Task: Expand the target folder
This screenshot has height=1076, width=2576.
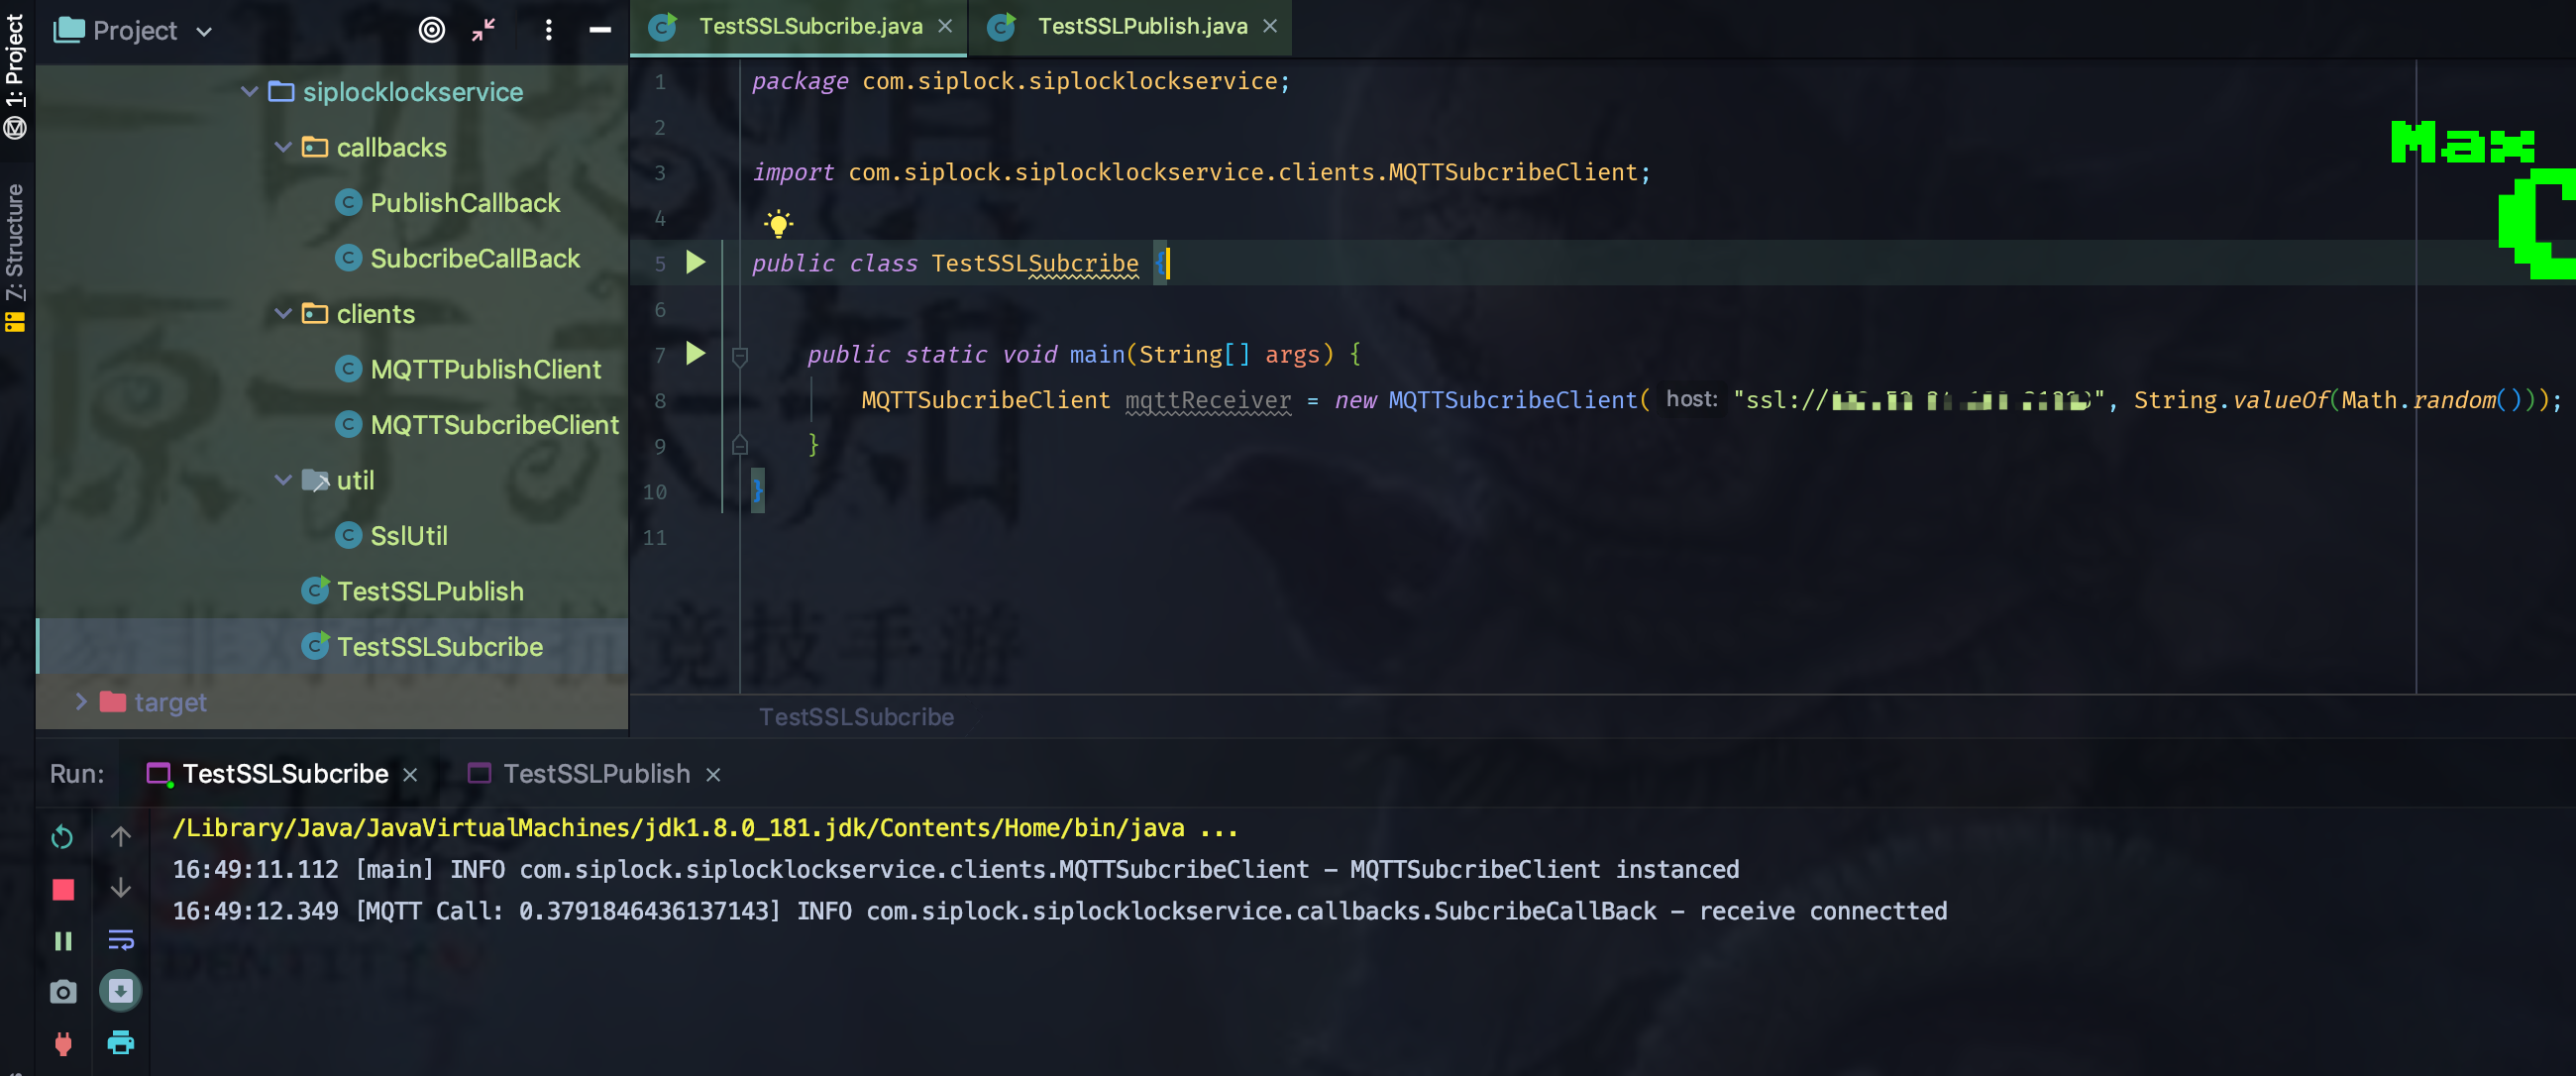Action: pyautogui.click(x=82, y=702)
